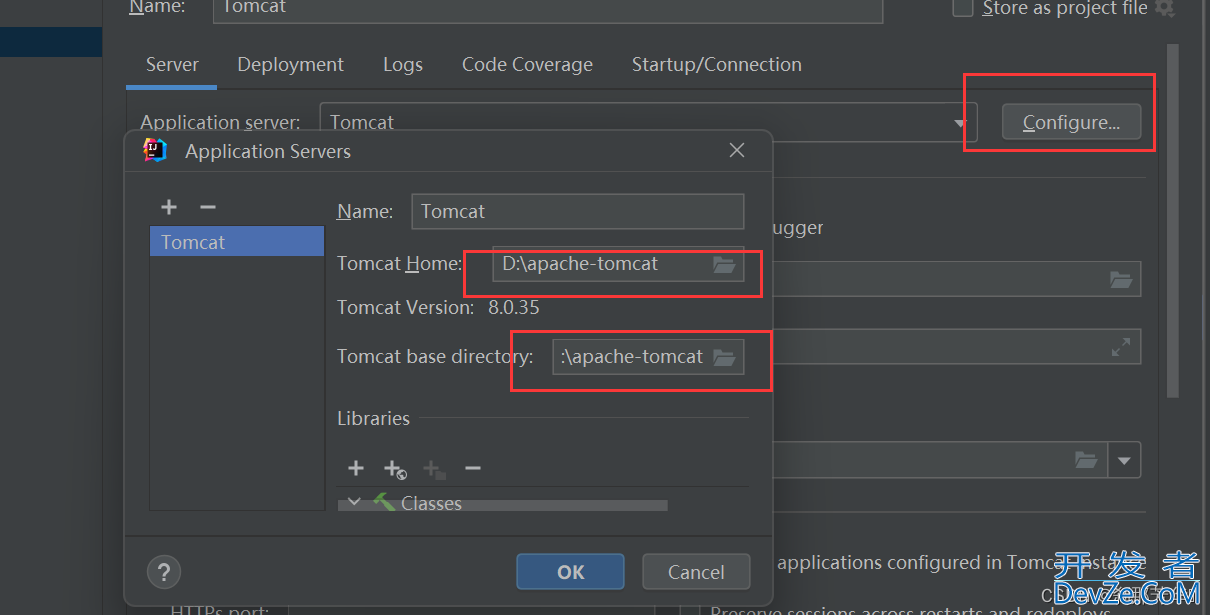
Task: Click the Tomcat Home path field
Action: (x=618, y=264)
